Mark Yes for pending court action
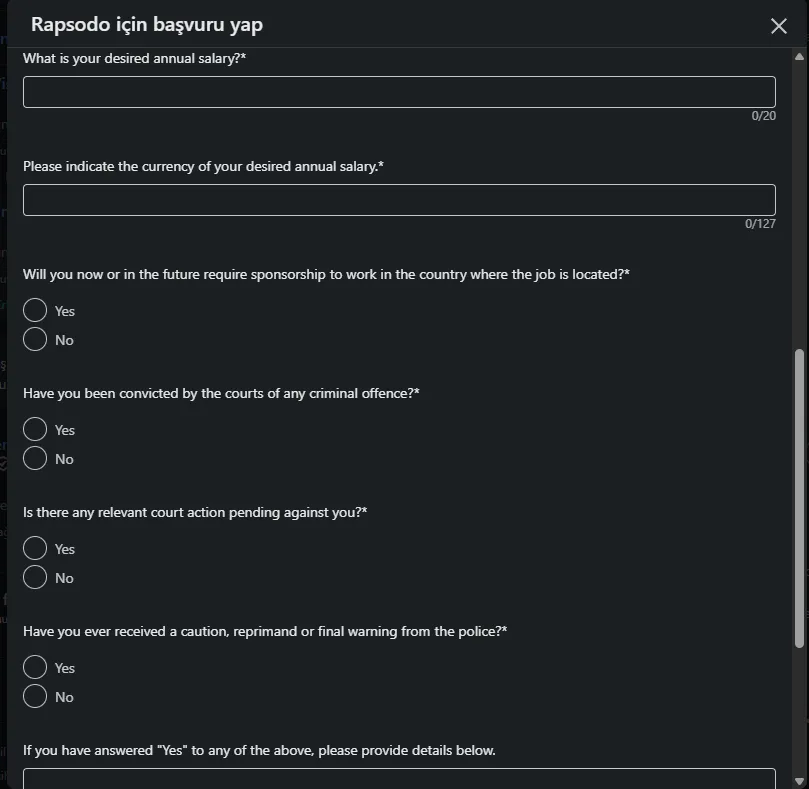This screenshot has height=789, width=809. click(x=35, y=548)
